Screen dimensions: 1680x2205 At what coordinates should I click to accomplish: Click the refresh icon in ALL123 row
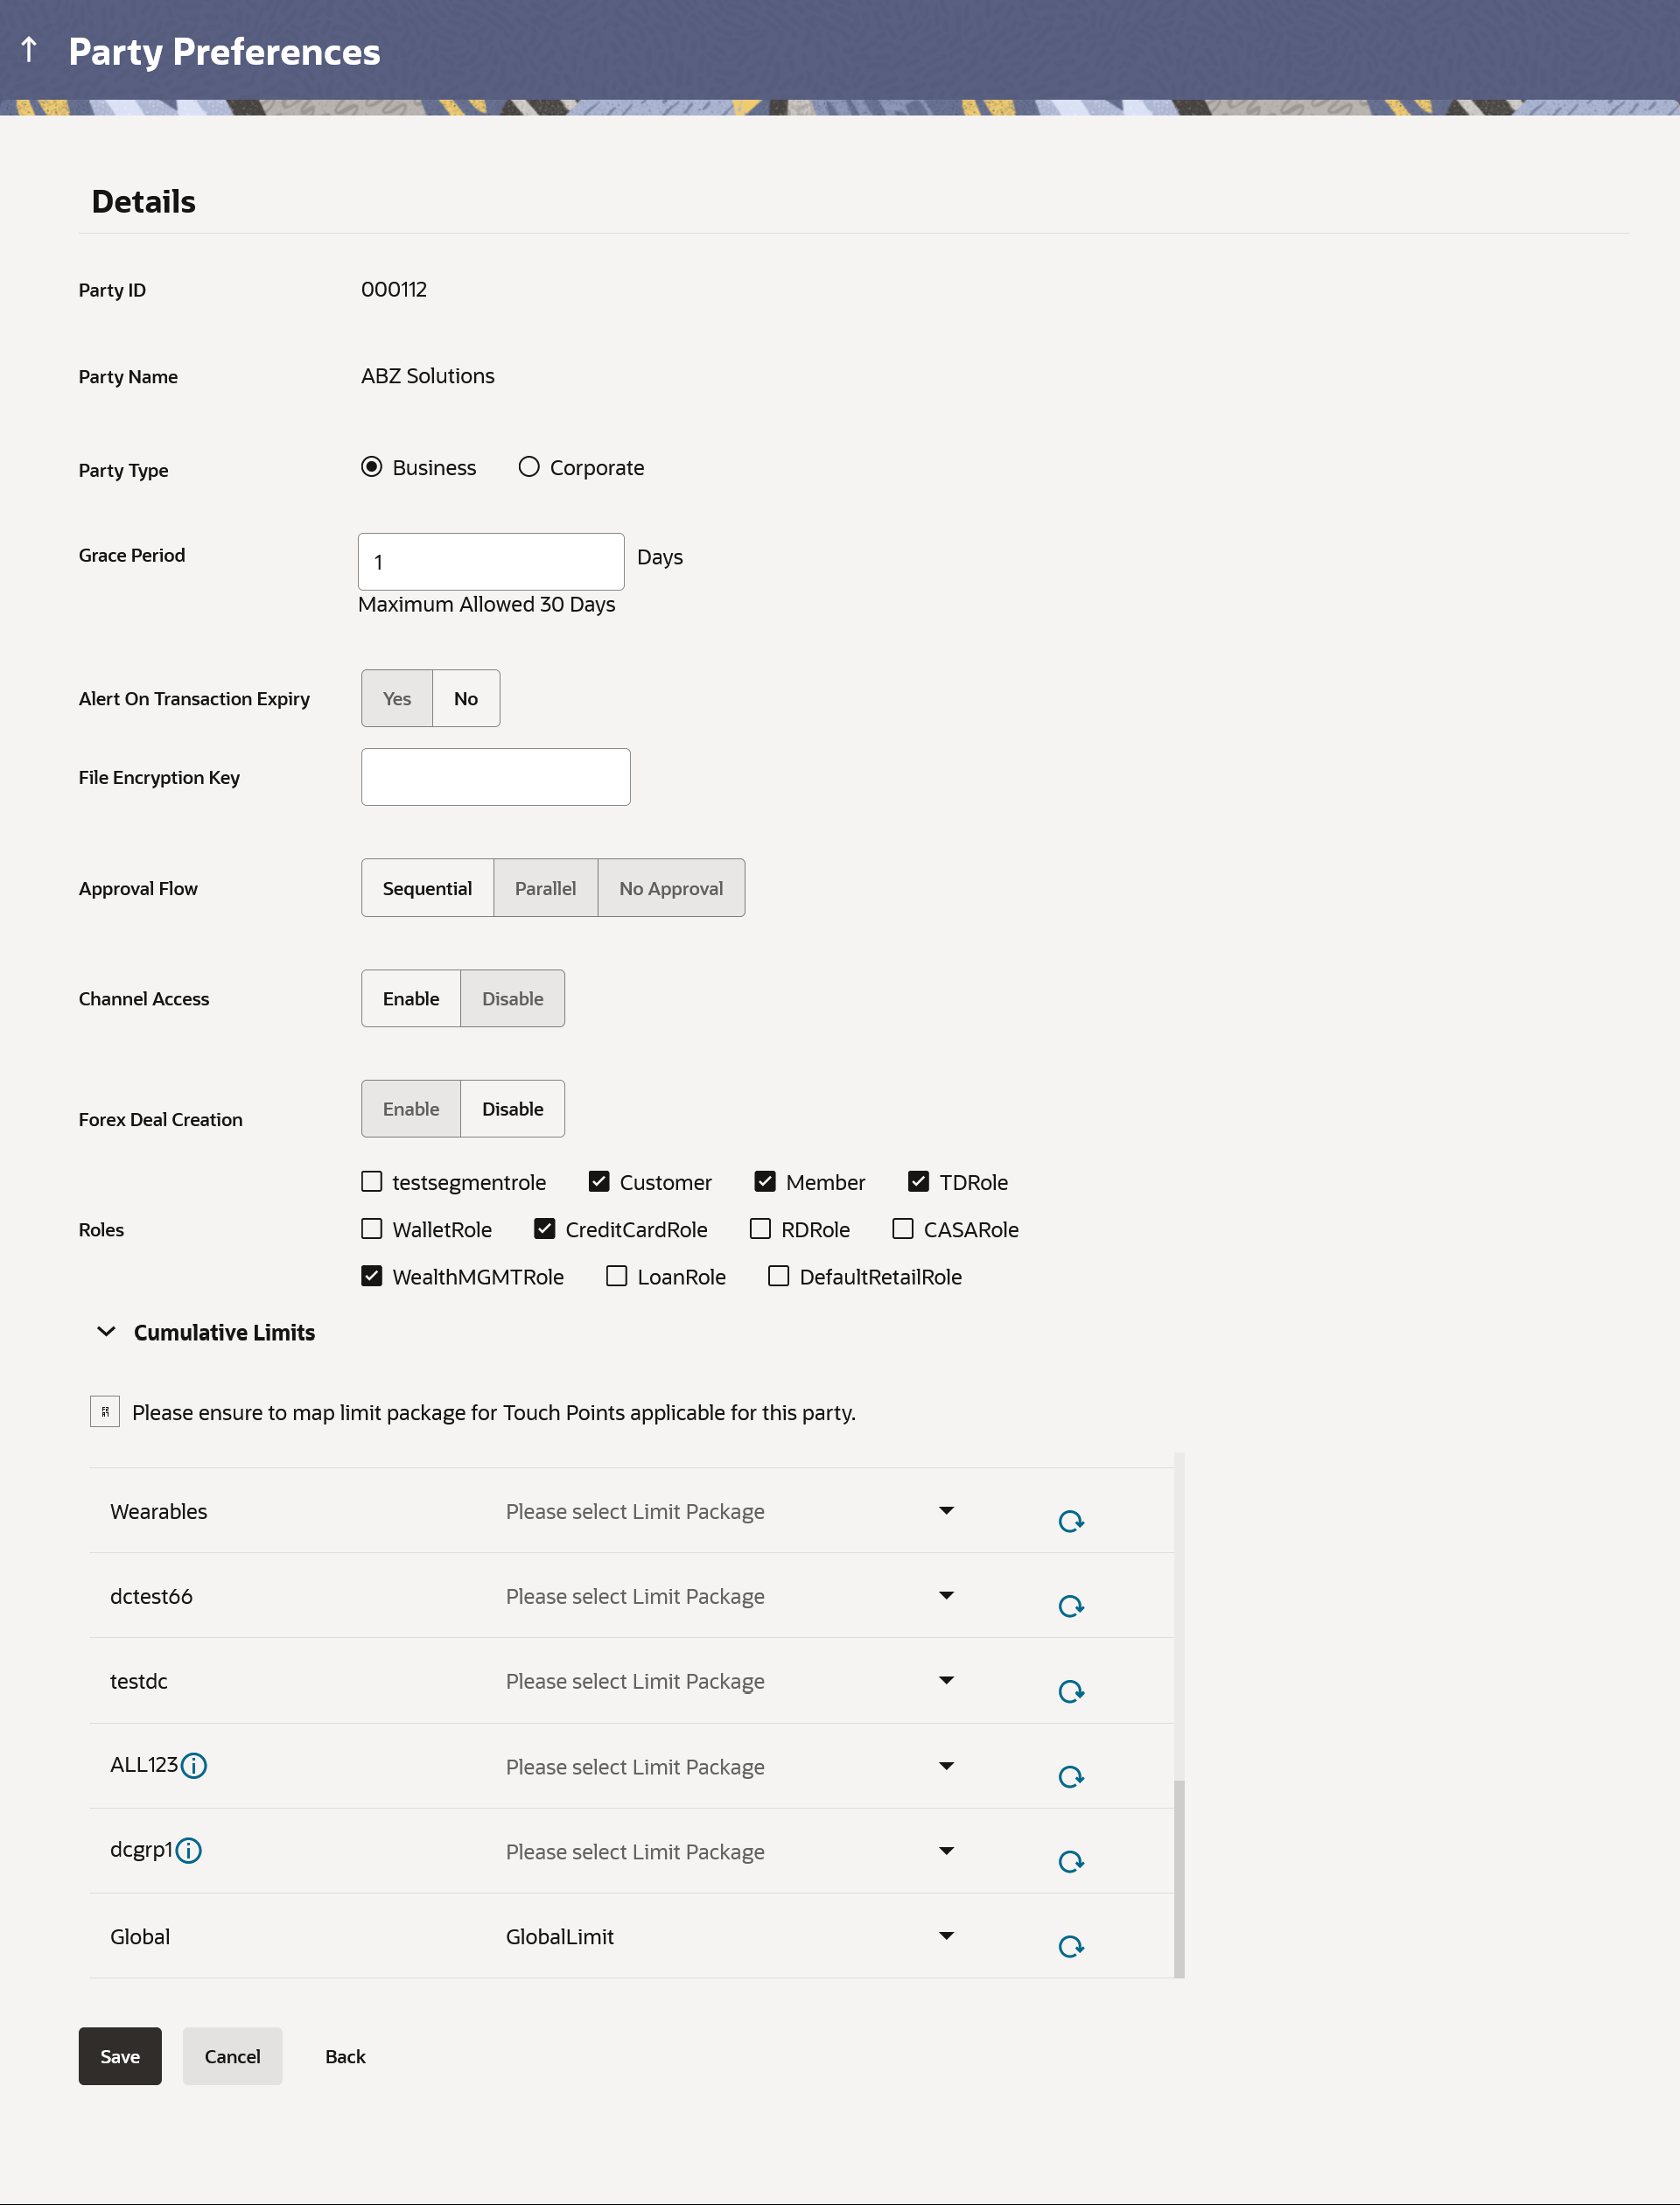click(1071, 1777)
